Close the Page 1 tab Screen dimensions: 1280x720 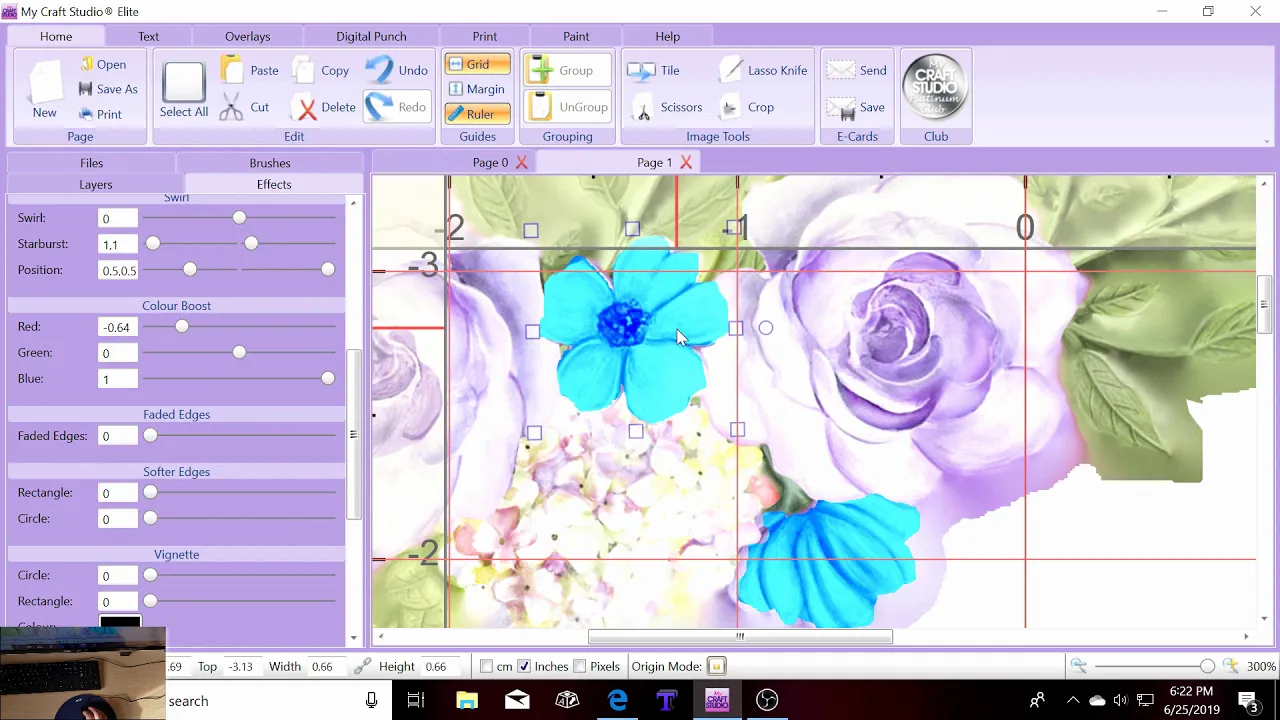tap(686, 162)
